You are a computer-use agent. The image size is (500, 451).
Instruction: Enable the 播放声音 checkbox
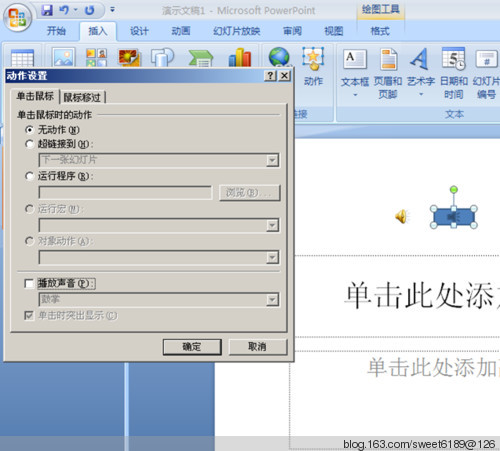[29, 284]
